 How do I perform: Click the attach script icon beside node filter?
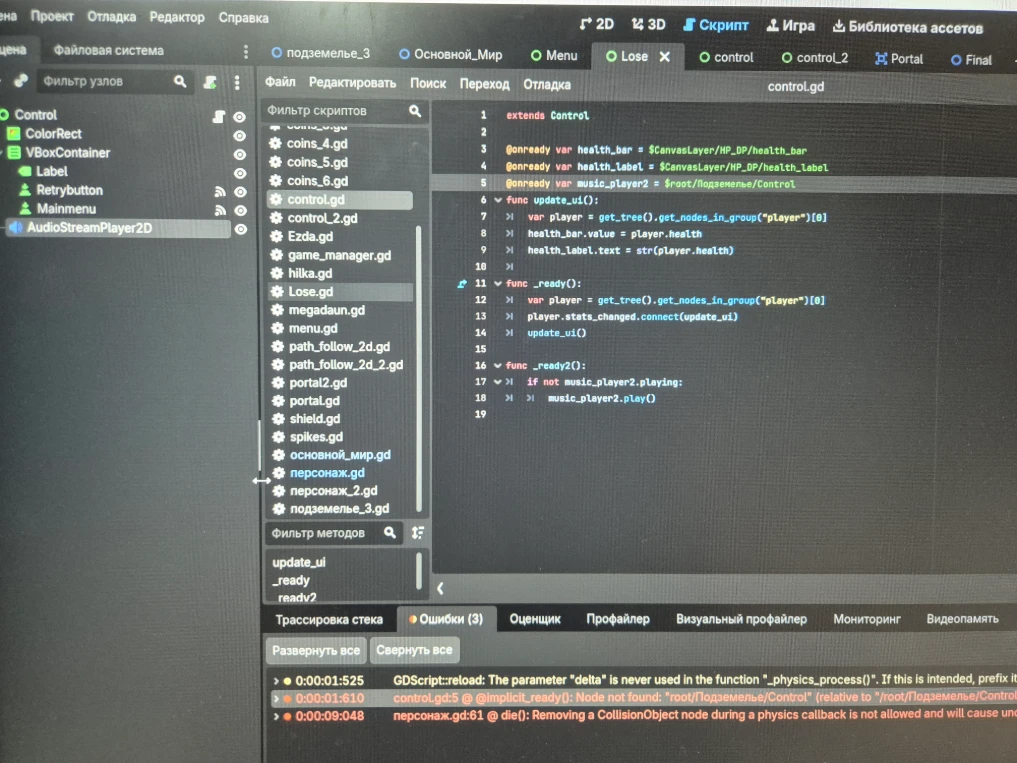tap(210, 82)
